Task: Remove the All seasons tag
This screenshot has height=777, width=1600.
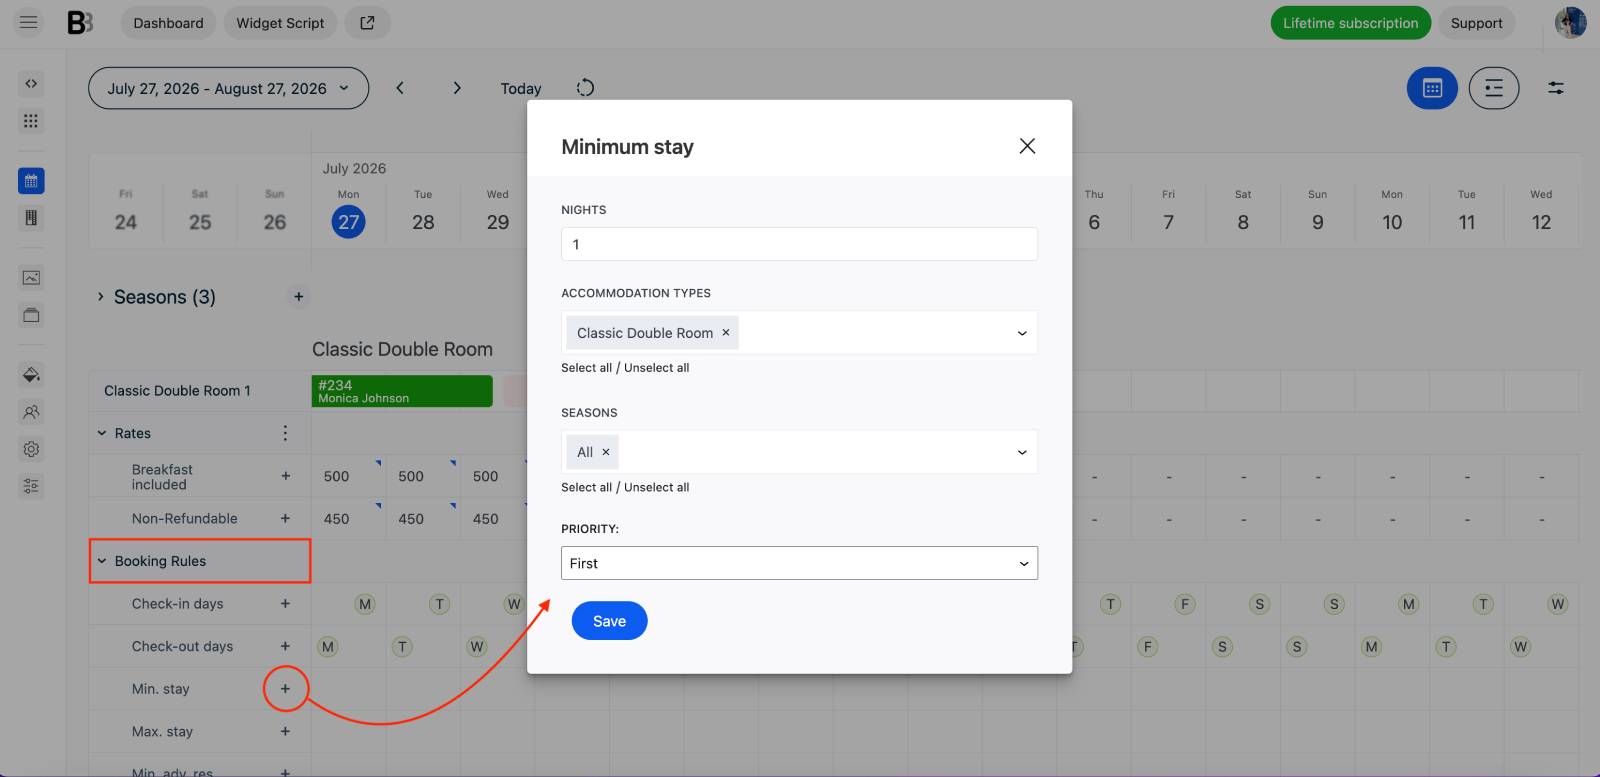Action: coord(606,452)
